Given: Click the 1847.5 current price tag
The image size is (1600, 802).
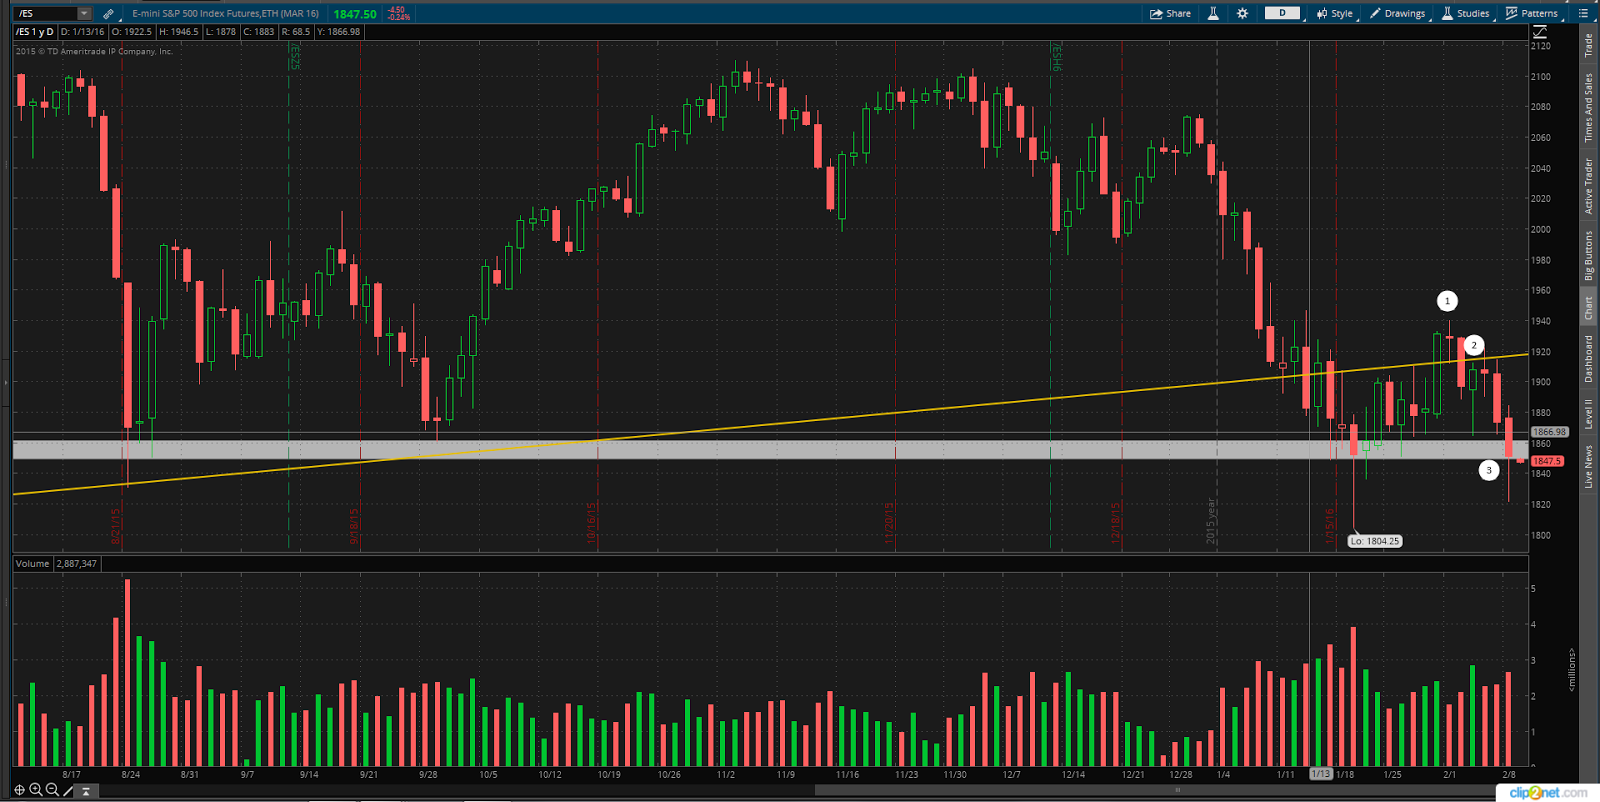Looking at the screenshot, I should point(1546,461).
